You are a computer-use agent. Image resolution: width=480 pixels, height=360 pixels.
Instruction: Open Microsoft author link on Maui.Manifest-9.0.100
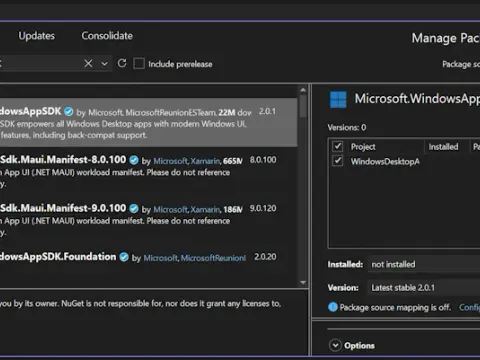(171, 210)
